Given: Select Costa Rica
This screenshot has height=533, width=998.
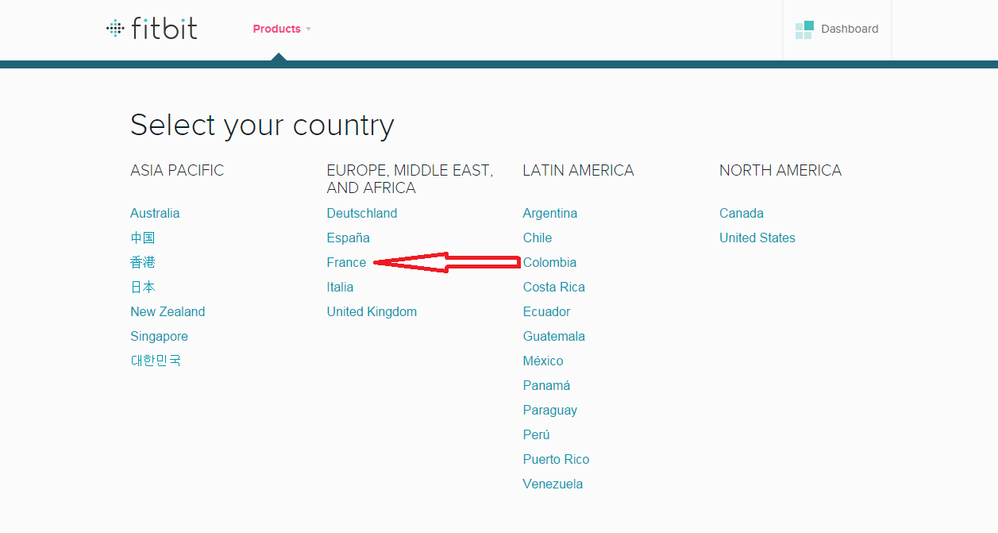Looking at the screenshot, I should 554,287.
